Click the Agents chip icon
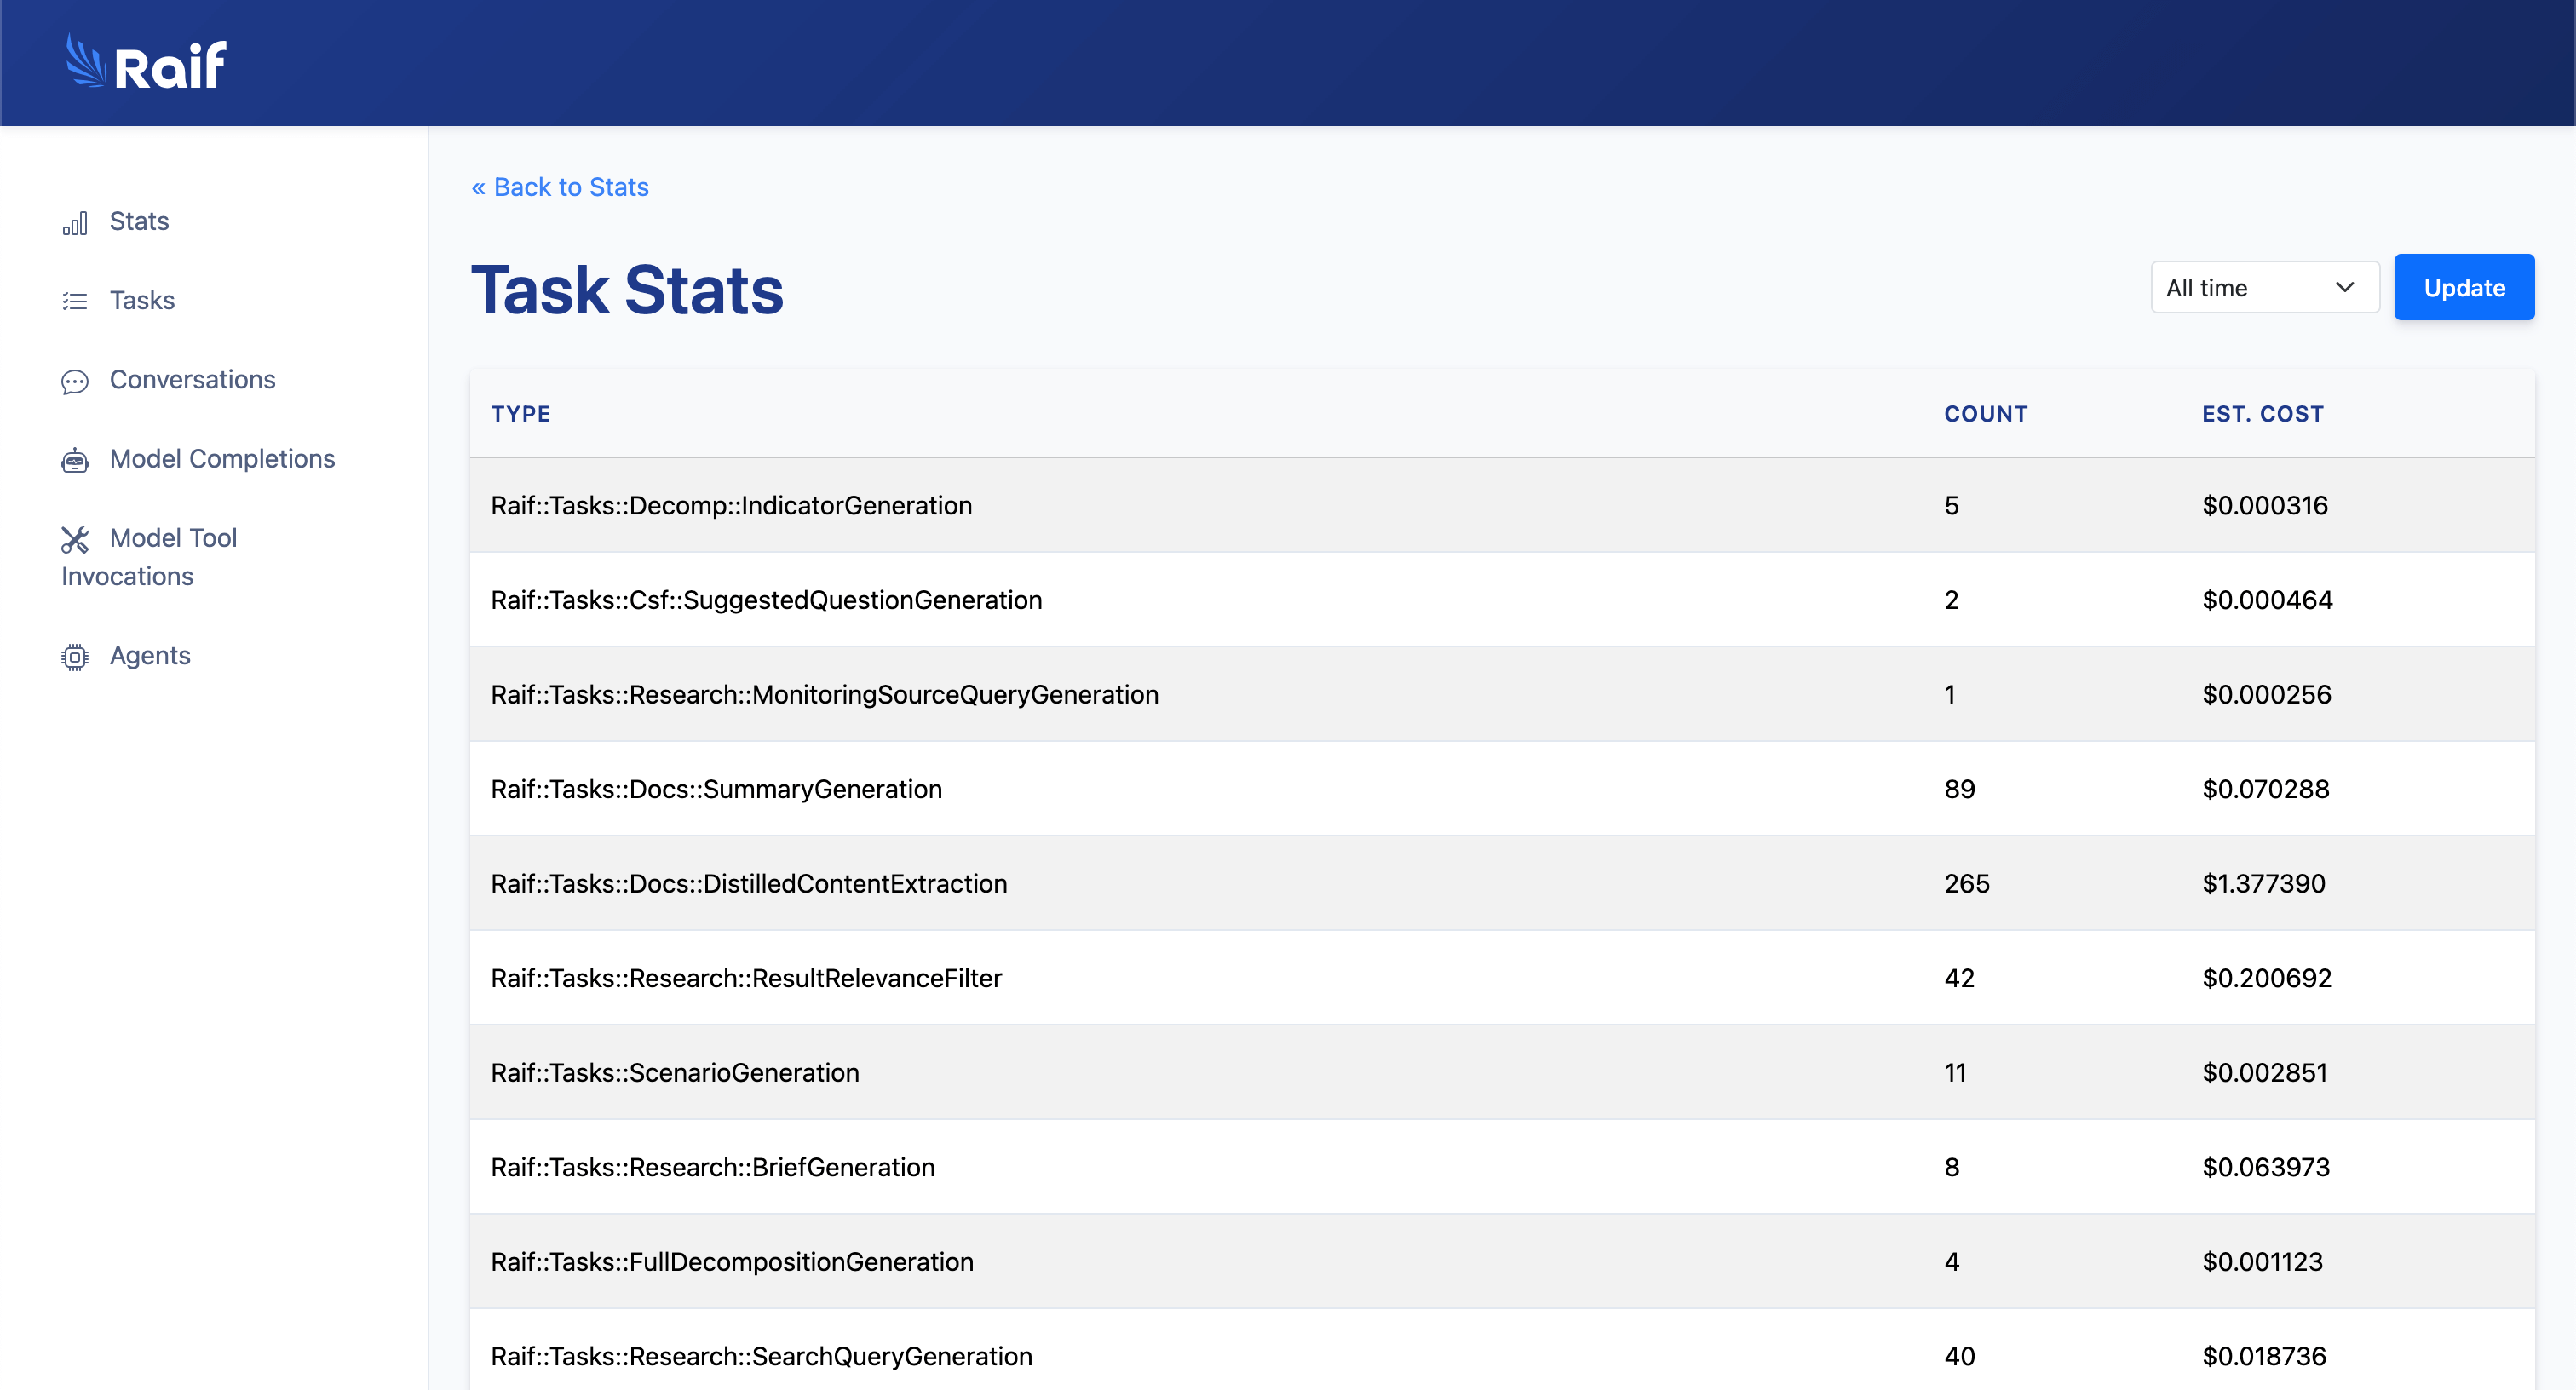2576x1390 pixels. pos(75,656)
